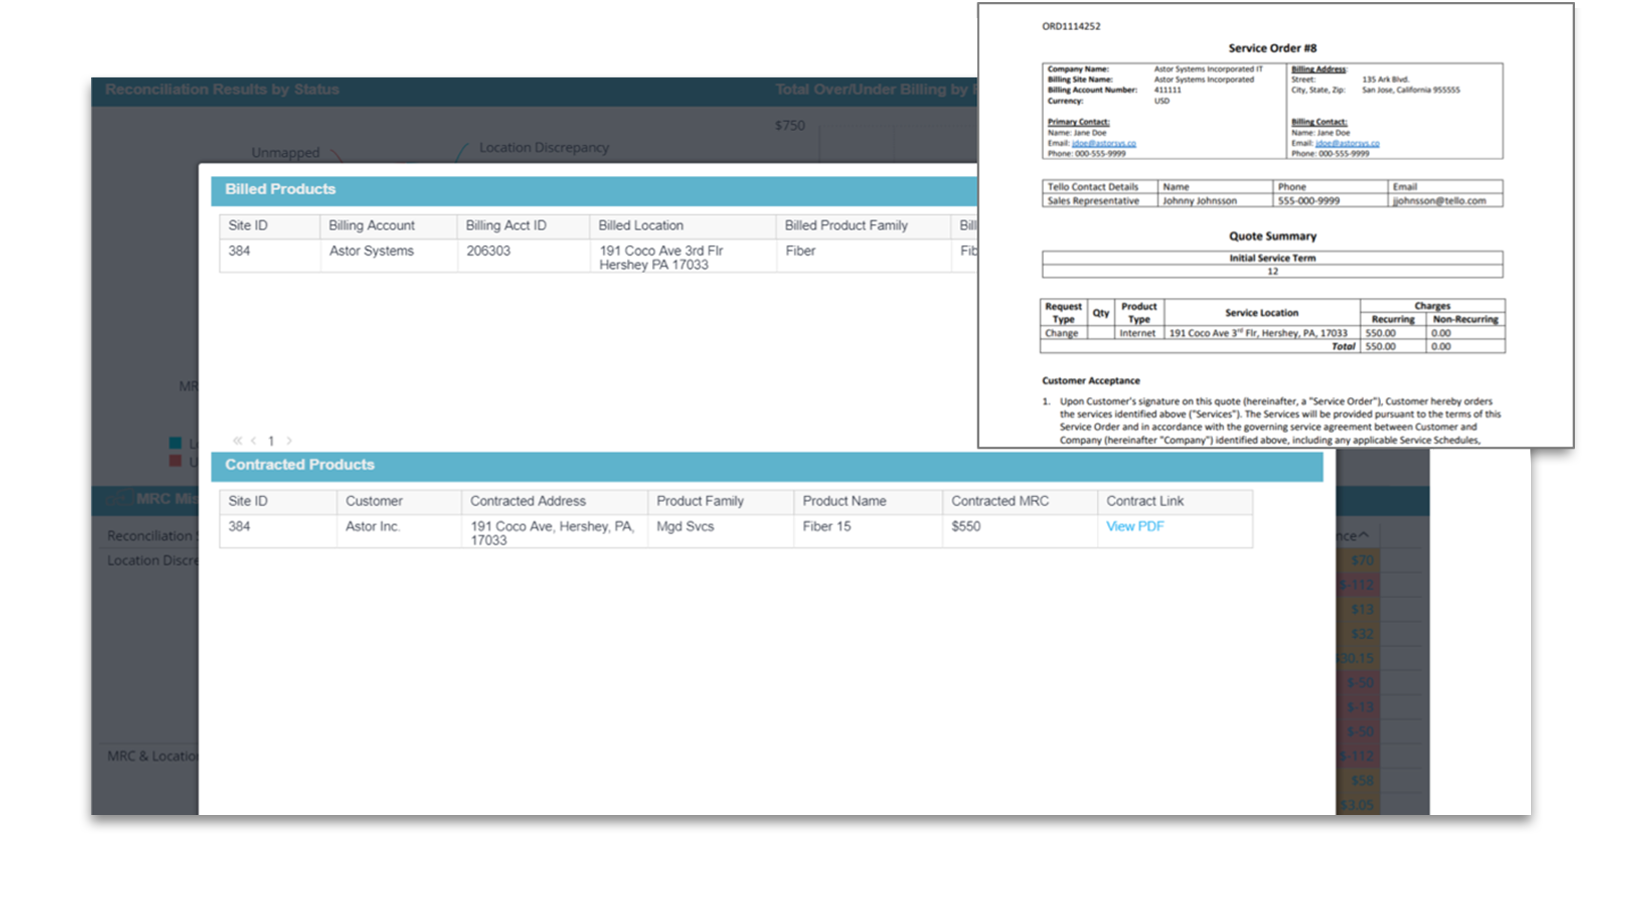1626x911 pixels.
Task: Click Initial Service Term value 12
Action: (x=1272, y=271)
